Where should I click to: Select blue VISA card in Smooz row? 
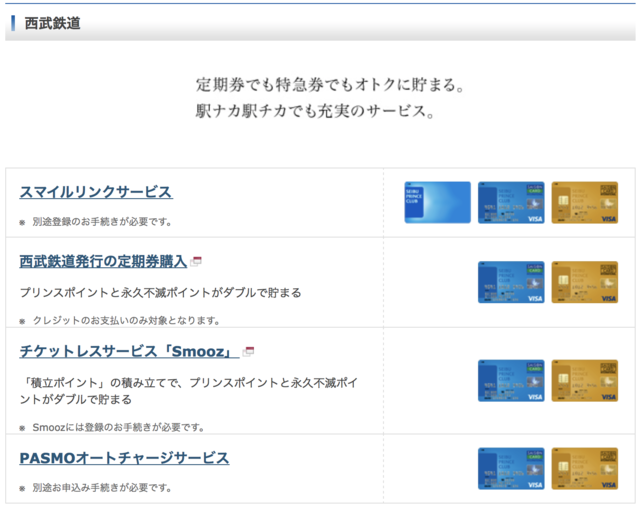tap(511, 380)
